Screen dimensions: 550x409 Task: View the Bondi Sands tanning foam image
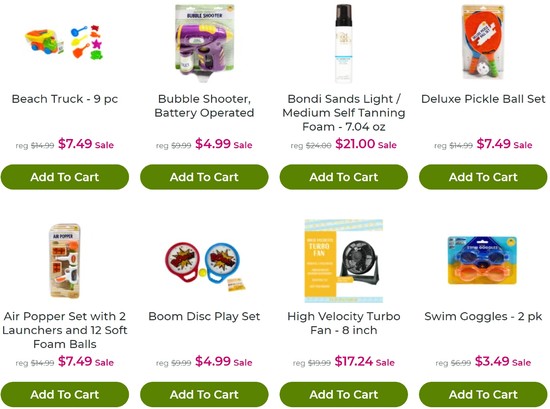[x=343, y=43]
